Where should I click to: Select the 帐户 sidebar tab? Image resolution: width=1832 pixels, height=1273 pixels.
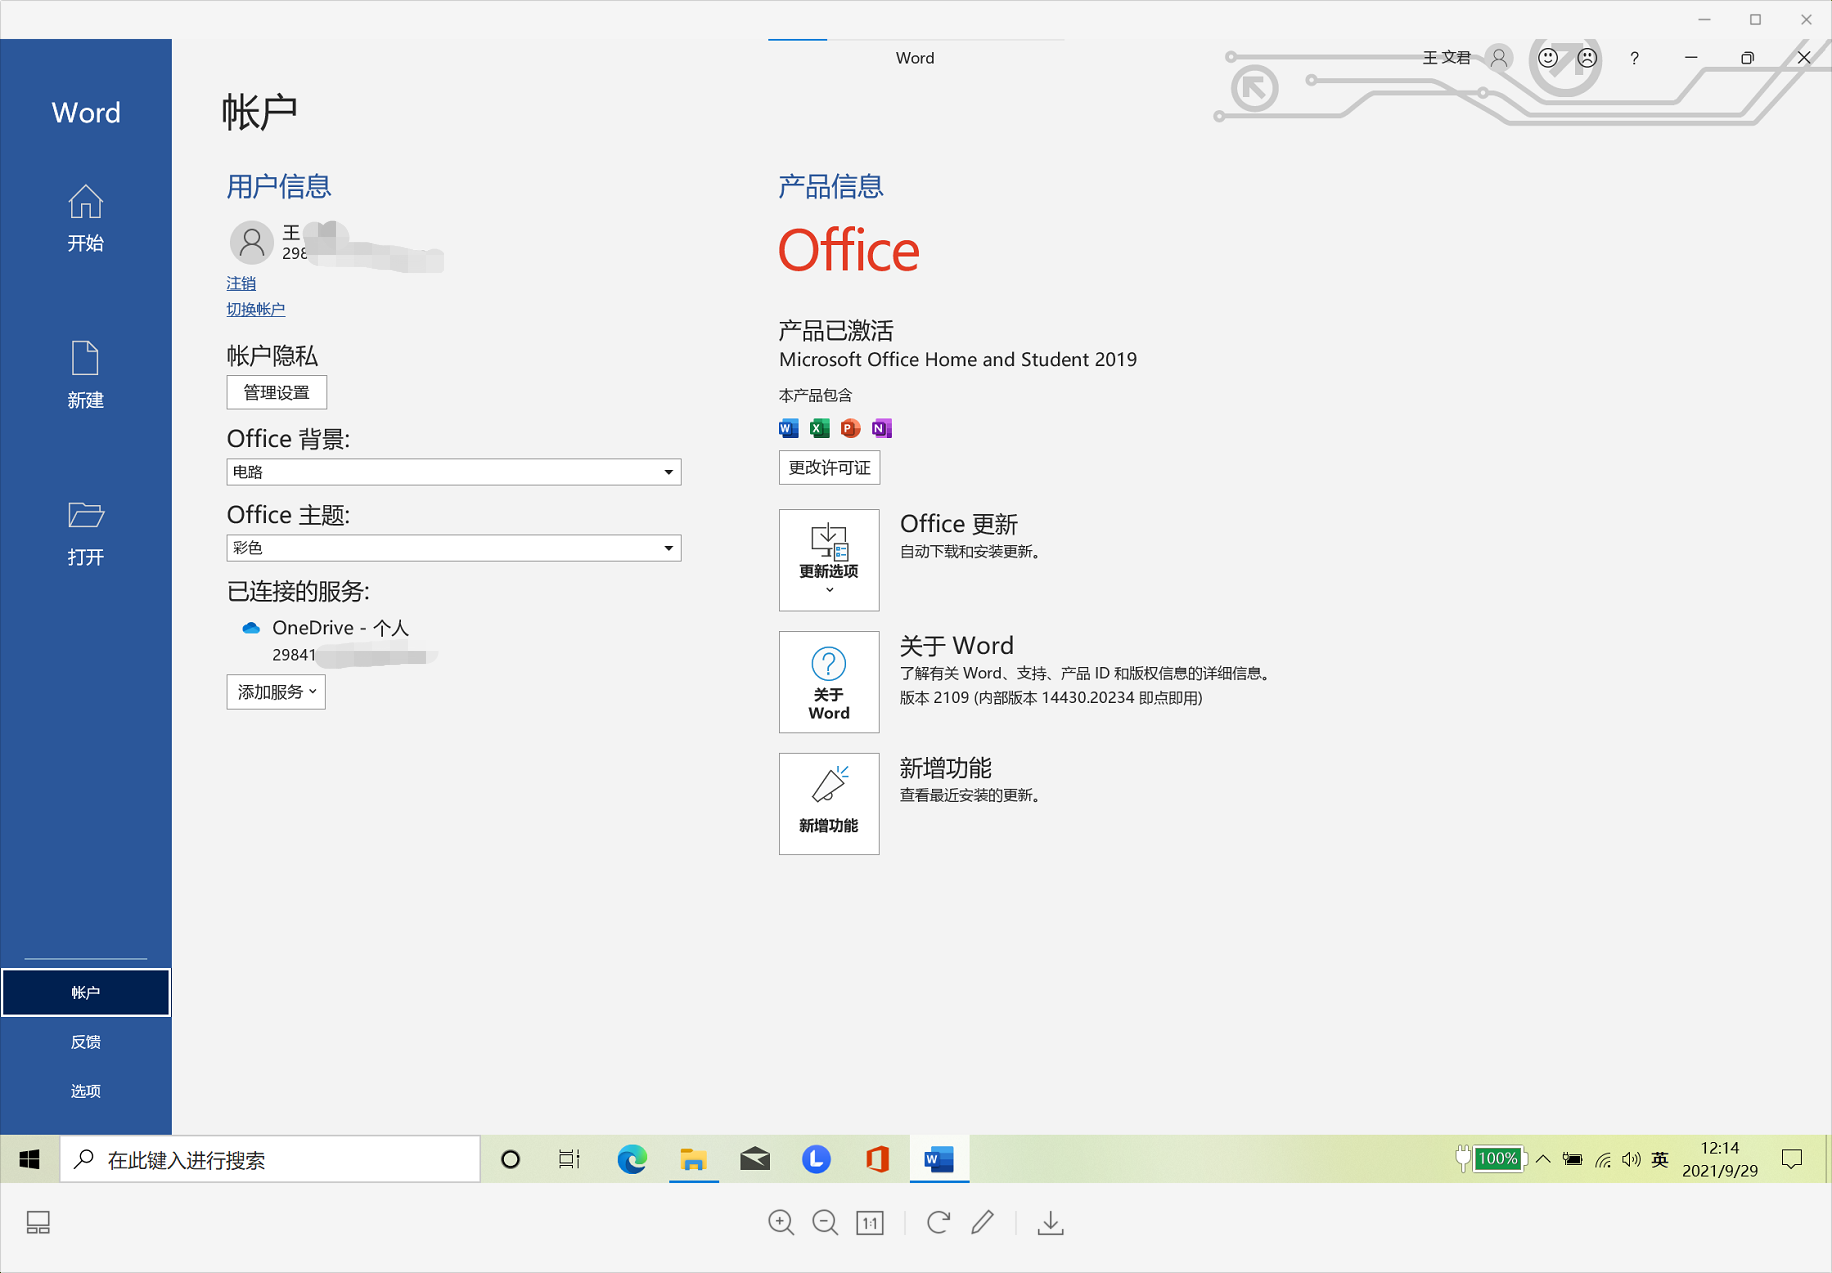[x=85, y=992]
